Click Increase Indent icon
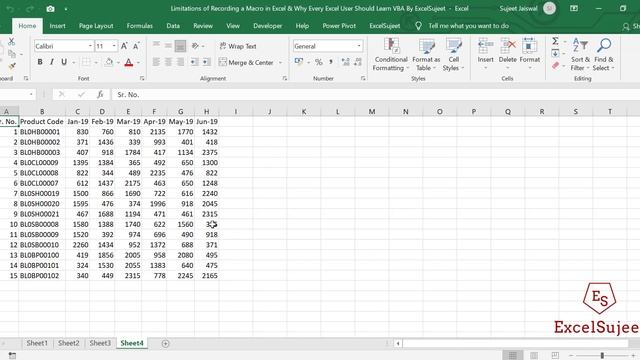The height and width of the screenshot is (360, 640). (x=207, y=62)
